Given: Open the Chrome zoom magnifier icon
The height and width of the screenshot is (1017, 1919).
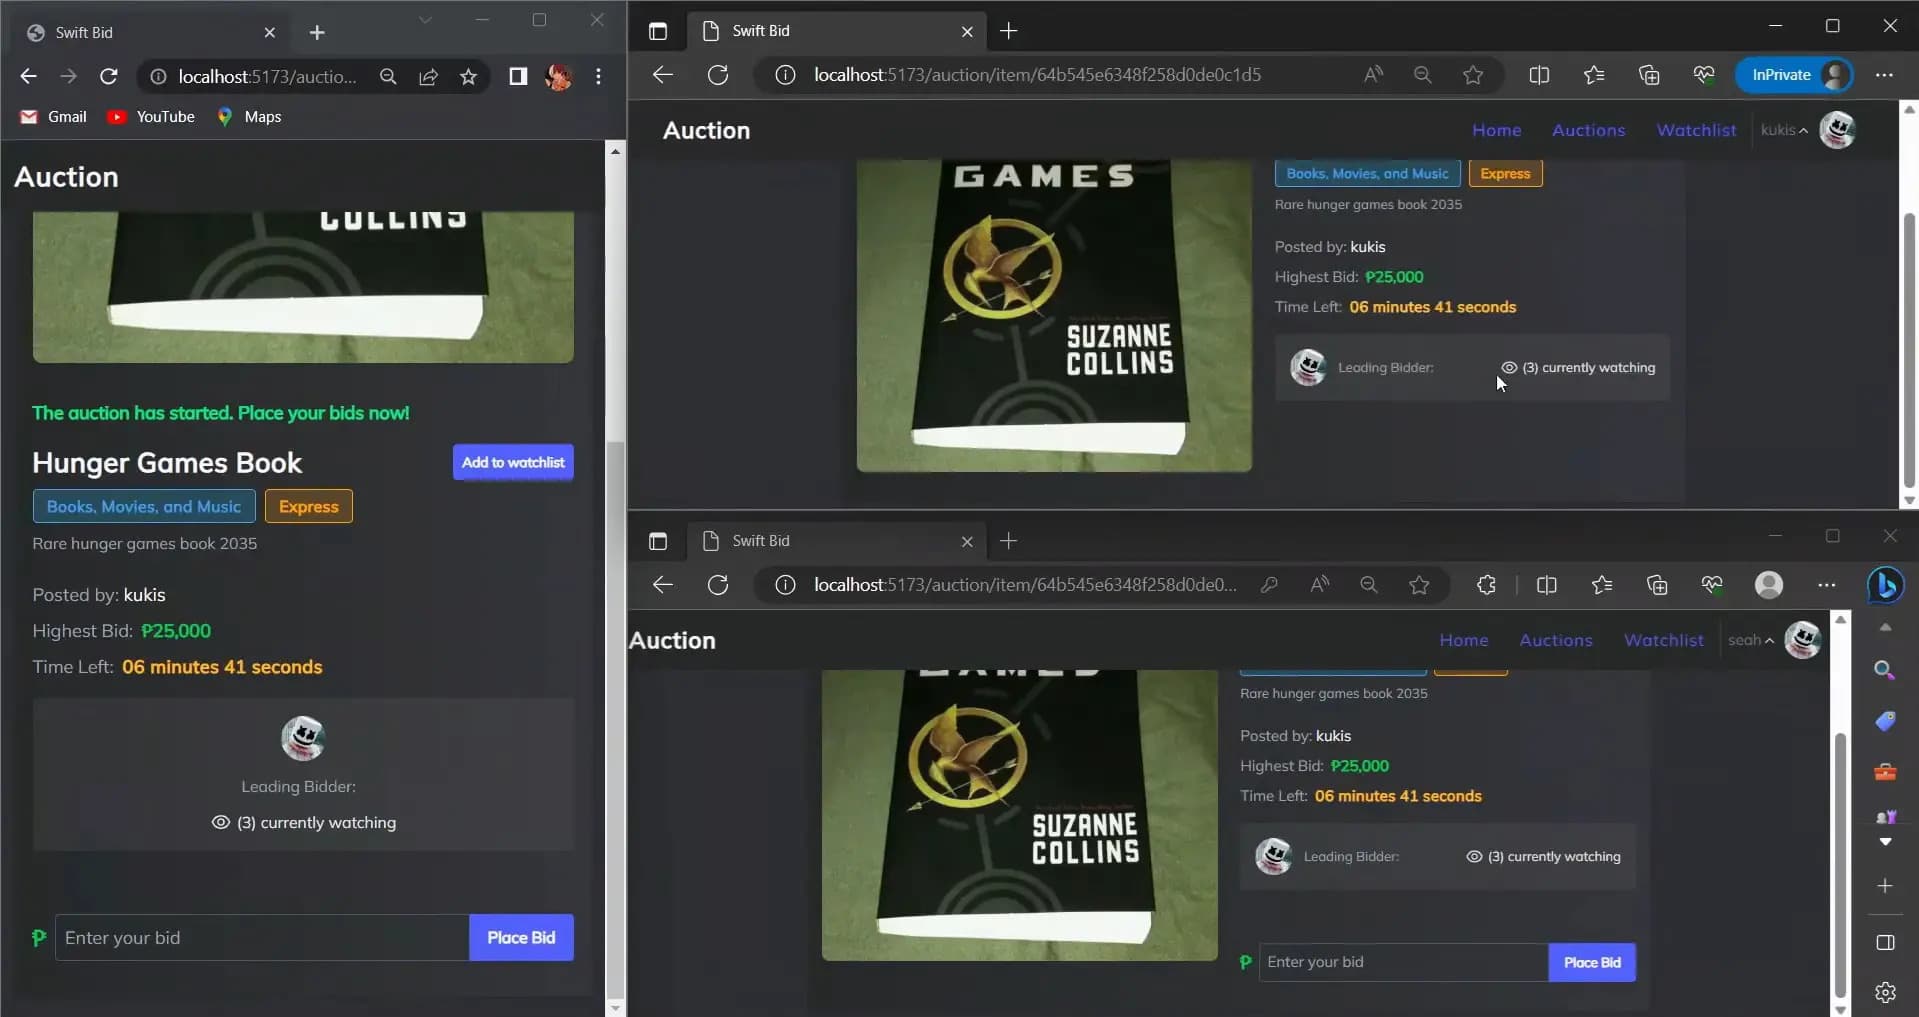Looking at the screenshot, I should click(388, 76).
